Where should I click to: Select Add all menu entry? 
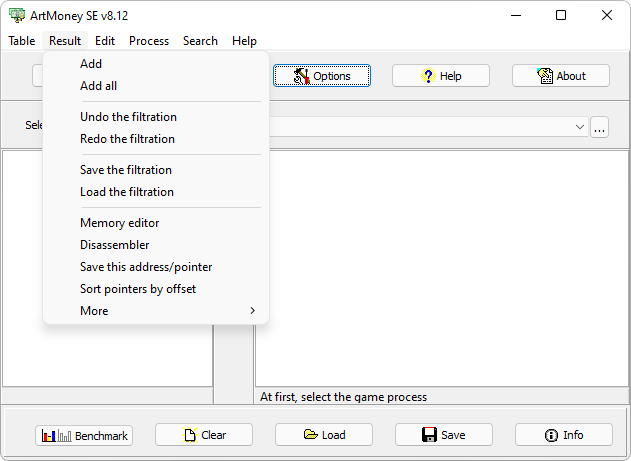coord(98,86)
